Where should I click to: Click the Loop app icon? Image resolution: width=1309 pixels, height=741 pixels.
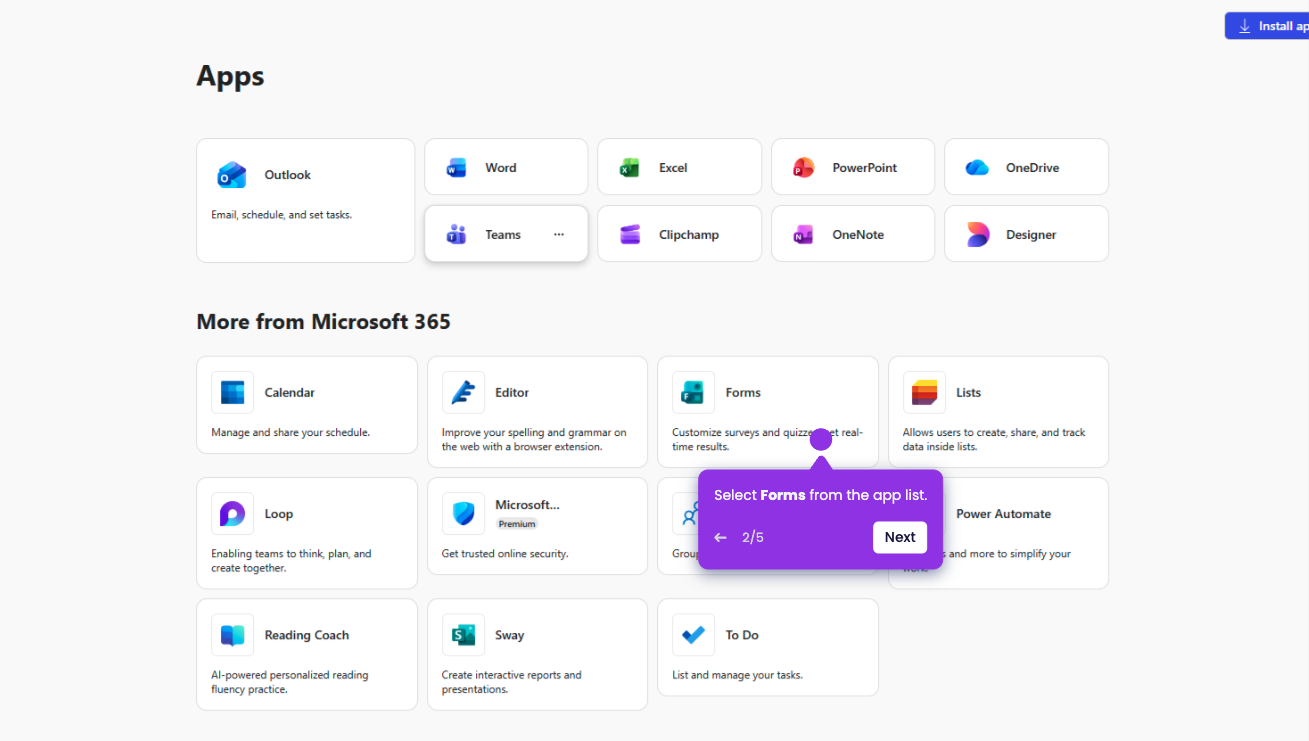point(232,514)
